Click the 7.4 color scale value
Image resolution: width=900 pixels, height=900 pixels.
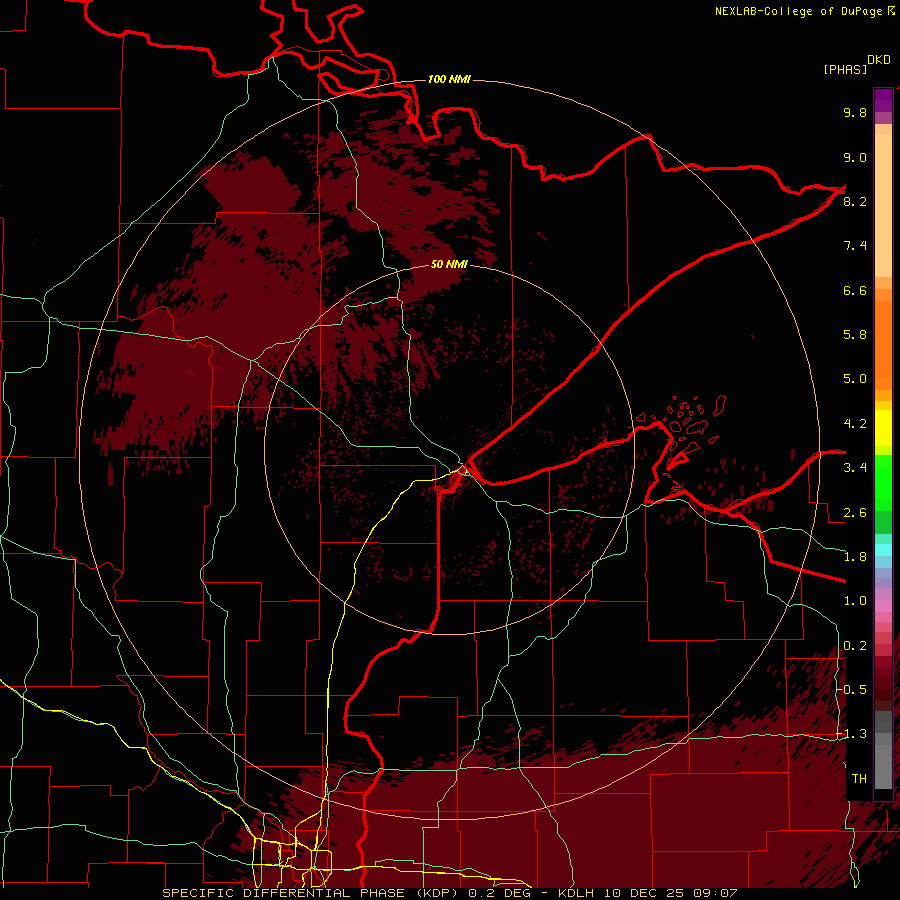coord(855,246)
